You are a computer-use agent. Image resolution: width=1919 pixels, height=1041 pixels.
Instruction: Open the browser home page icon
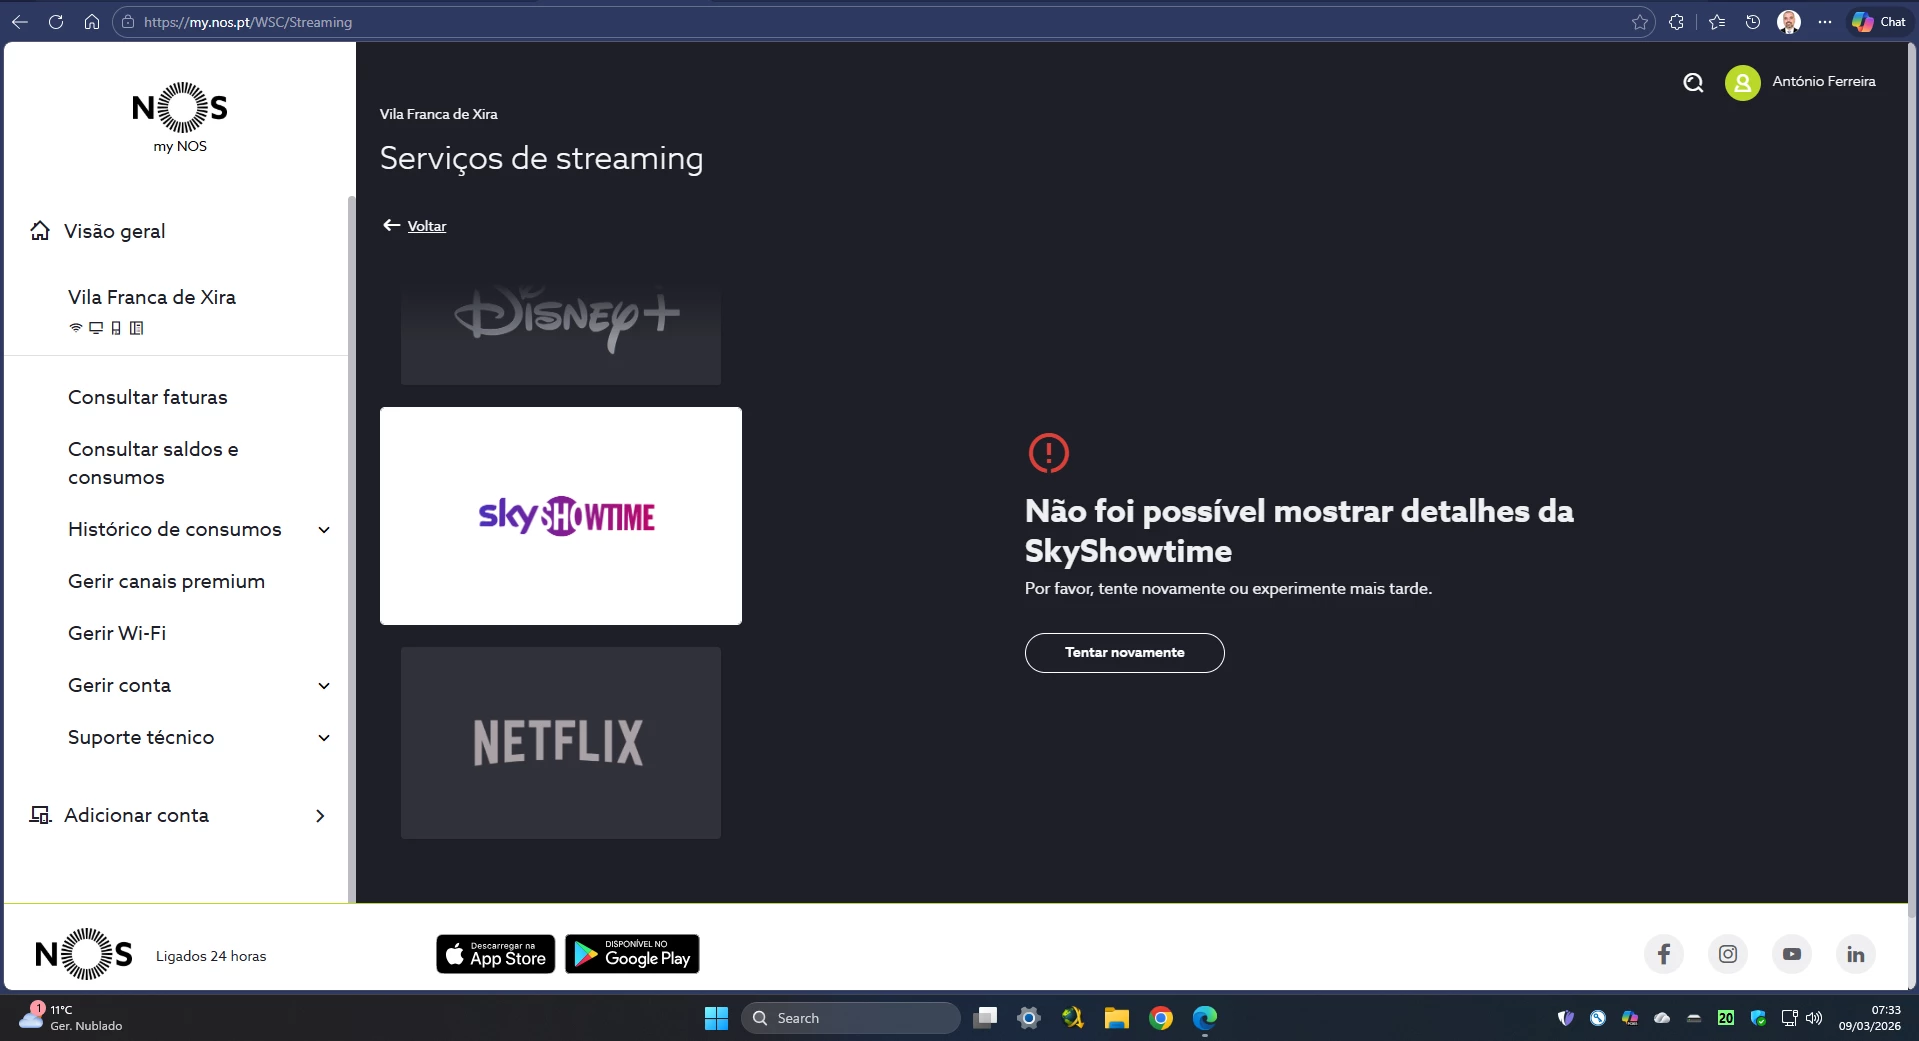(x=92, y=22)
